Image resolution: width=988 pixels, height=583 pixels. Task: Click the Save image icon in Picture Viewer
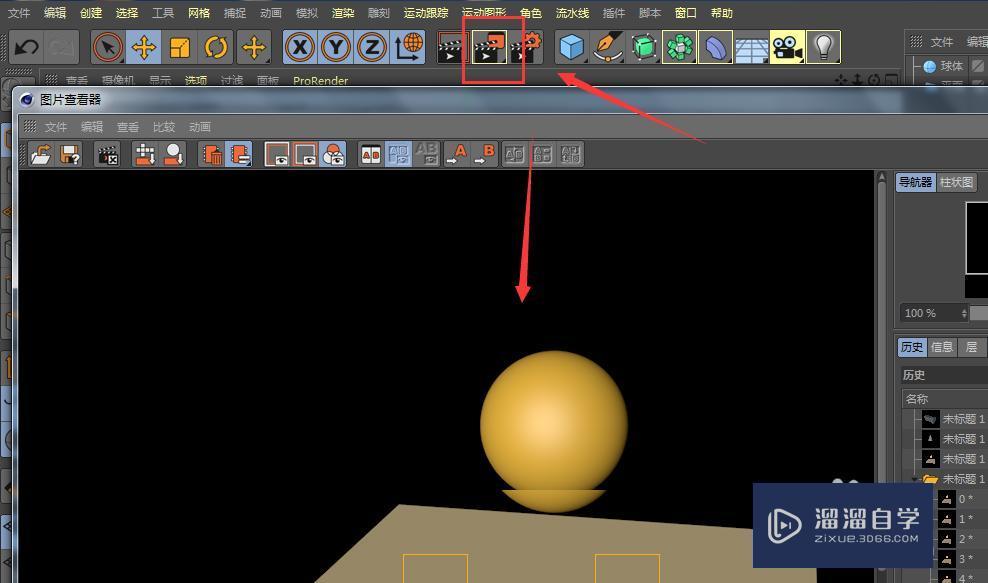coord(67,153)
